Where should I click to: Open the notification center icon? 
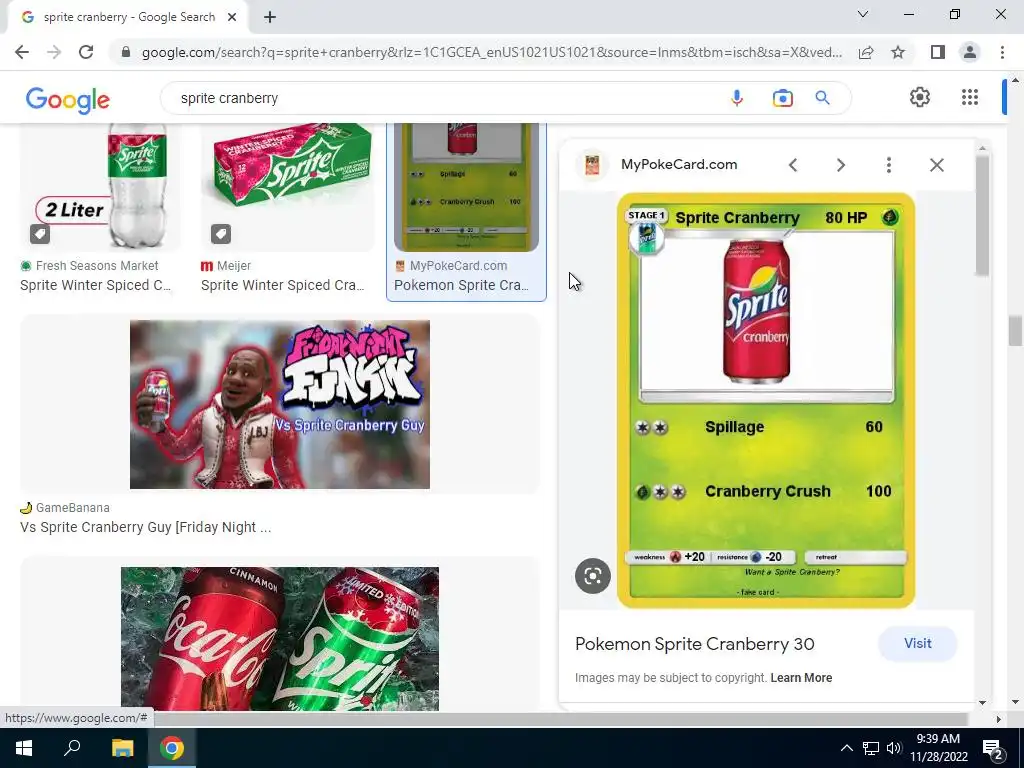993,748
